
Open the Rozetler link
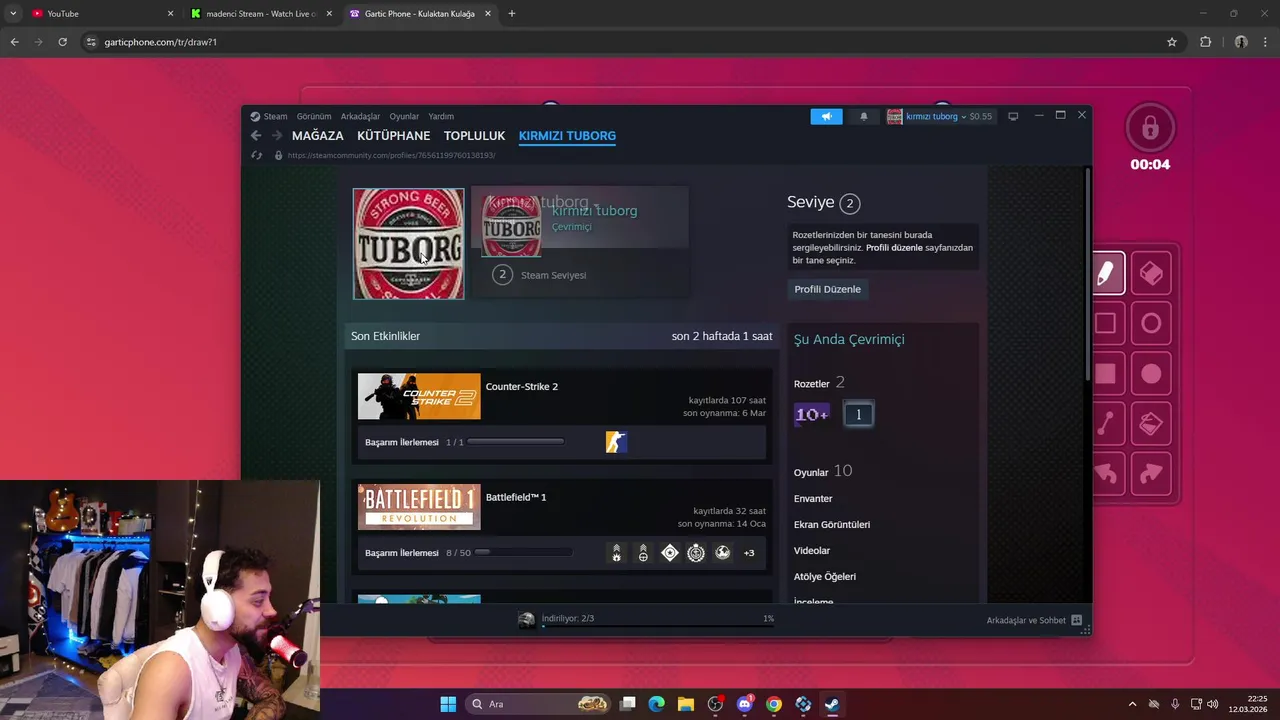pos(819,383)
